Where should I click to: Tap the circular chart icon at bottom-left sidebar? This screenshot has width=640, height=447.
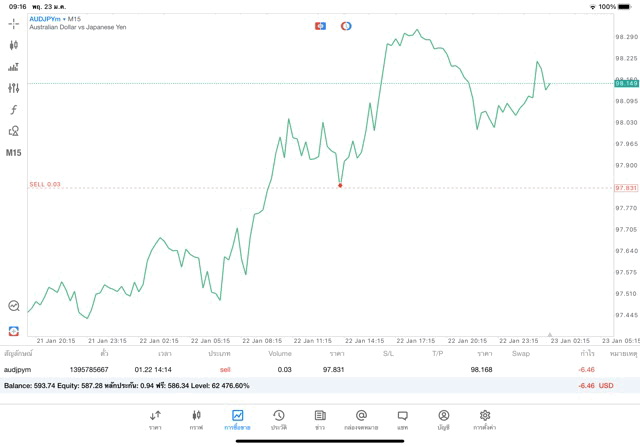[x=13, y=306]
